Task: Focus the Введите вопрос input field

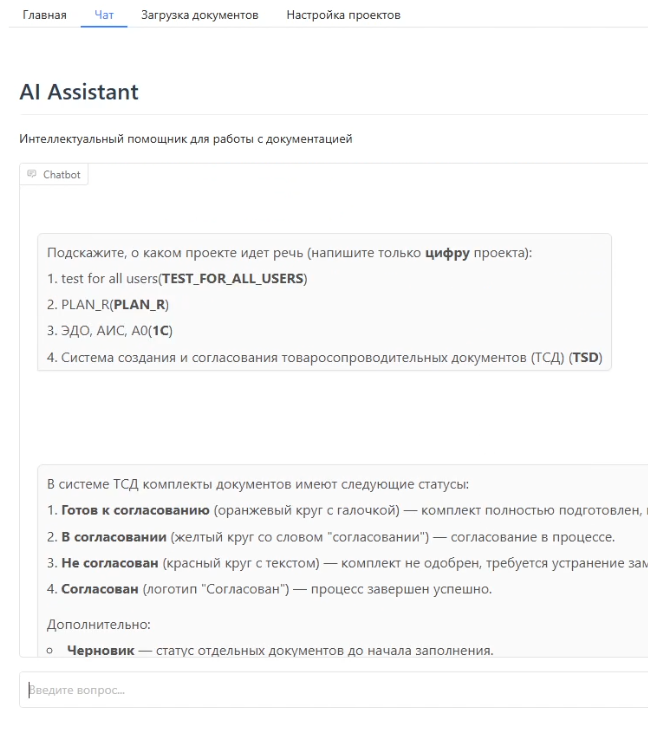Action: 333,690
